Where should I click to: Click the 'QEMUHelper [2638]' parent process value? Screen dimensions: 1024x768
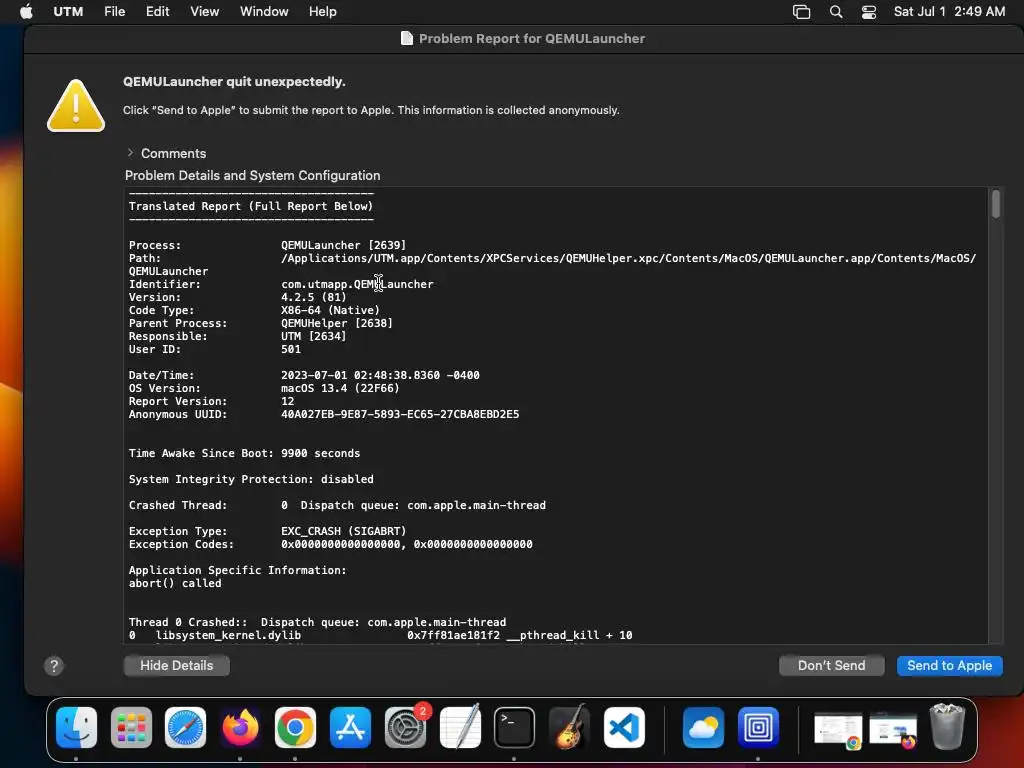(337, 324)
